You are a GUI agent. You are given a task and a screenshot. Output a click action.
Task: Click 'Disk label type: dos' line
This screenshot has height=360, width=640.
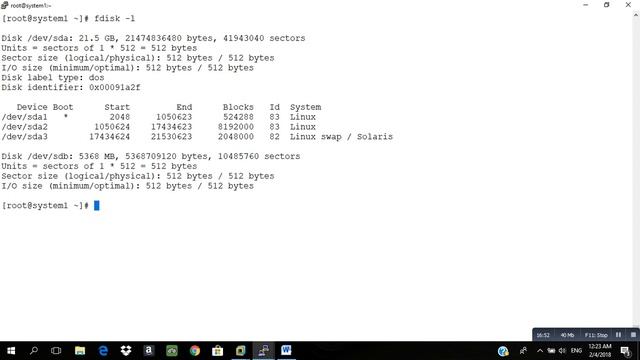[53, 78]
